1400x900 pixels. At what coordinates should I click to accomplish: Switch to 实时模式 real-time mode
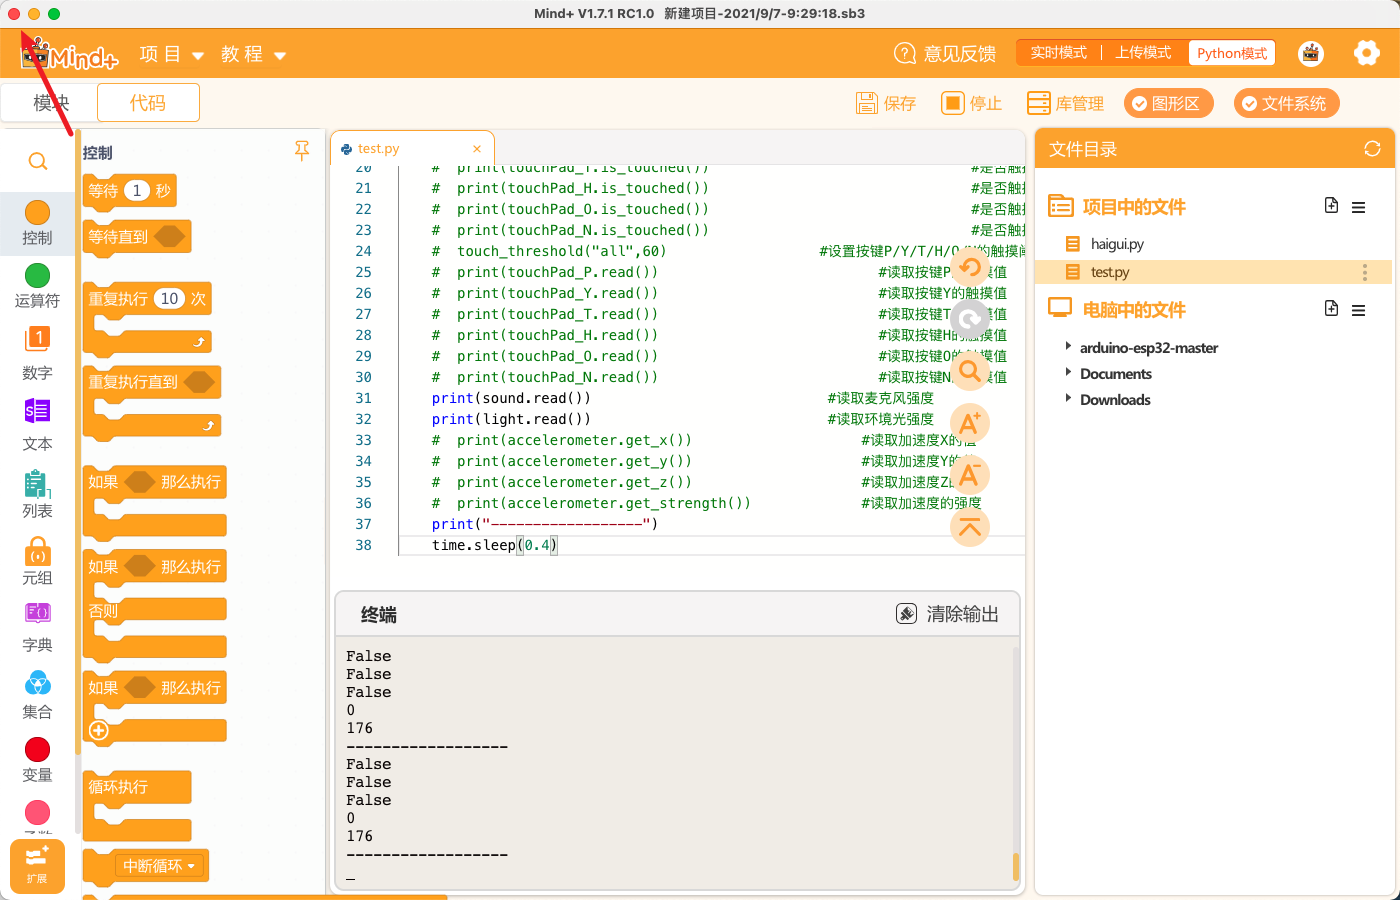pyautogui.click(x=1058, y=53)
